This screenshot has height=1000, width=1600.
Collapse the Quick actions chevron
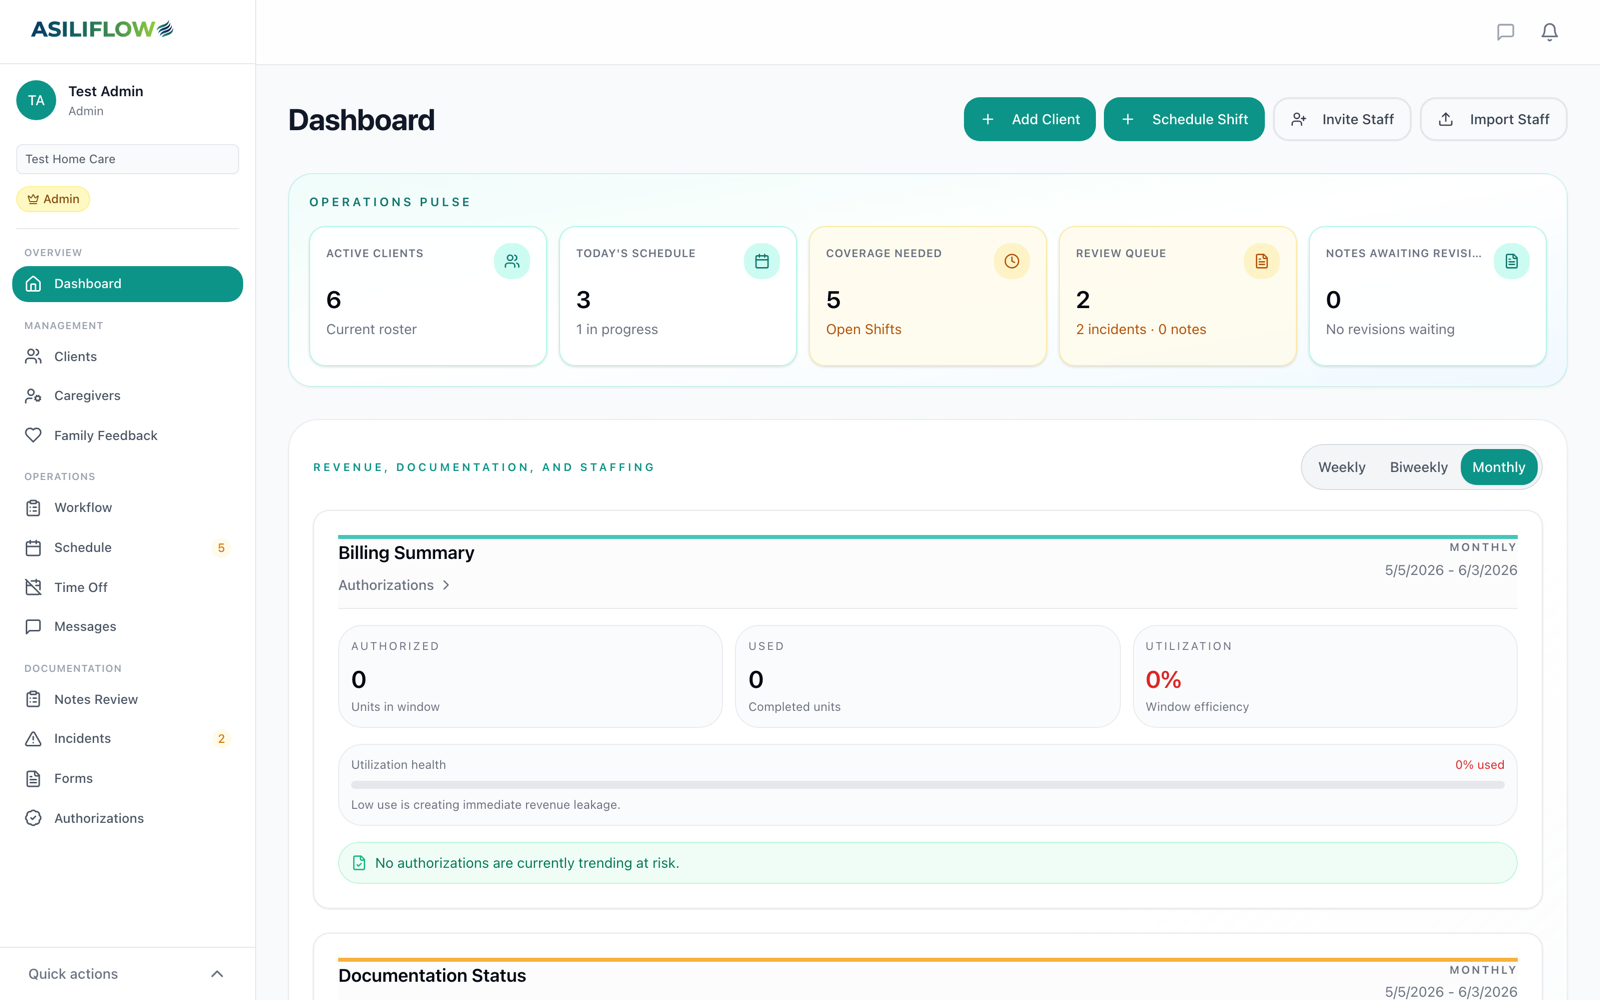(217, 974)
